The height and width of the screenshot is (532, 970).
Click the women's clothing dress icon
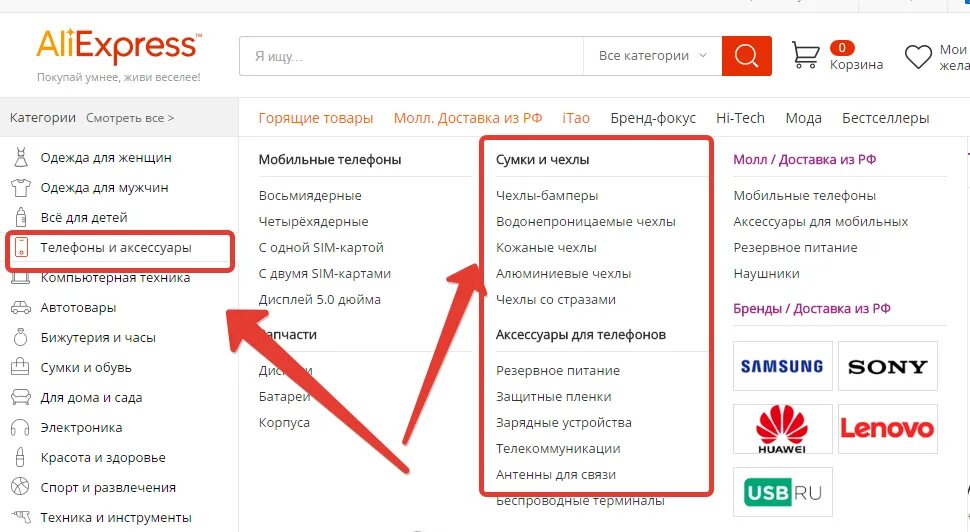21,158
